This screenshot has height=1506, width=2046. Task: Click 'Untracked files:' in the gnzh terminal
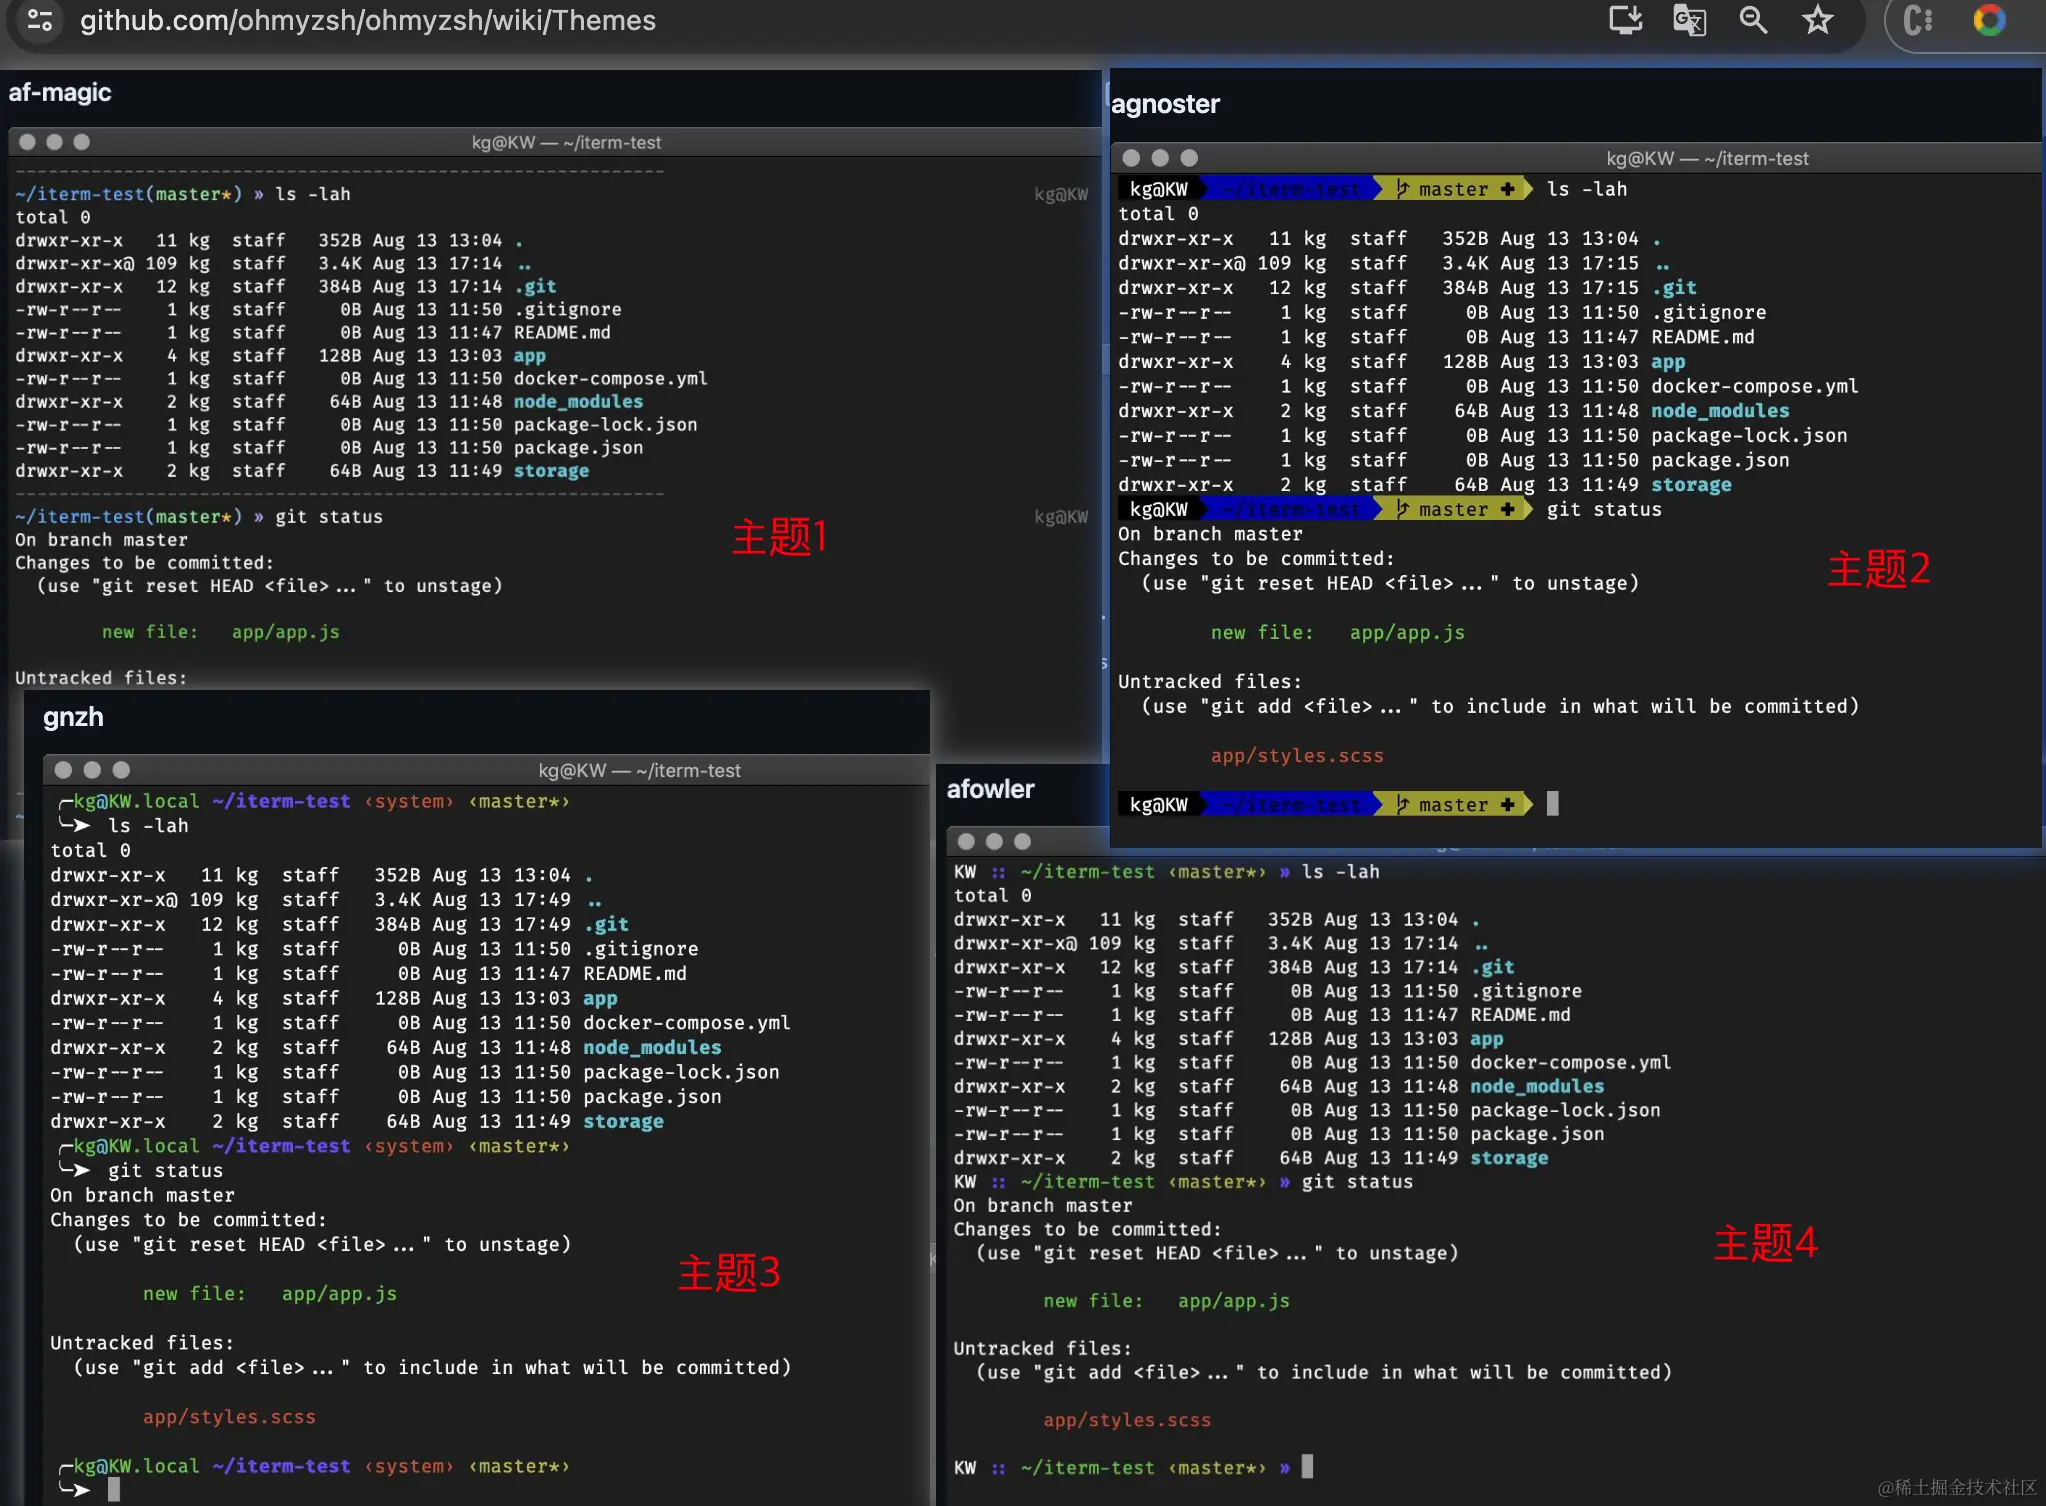142,1342
